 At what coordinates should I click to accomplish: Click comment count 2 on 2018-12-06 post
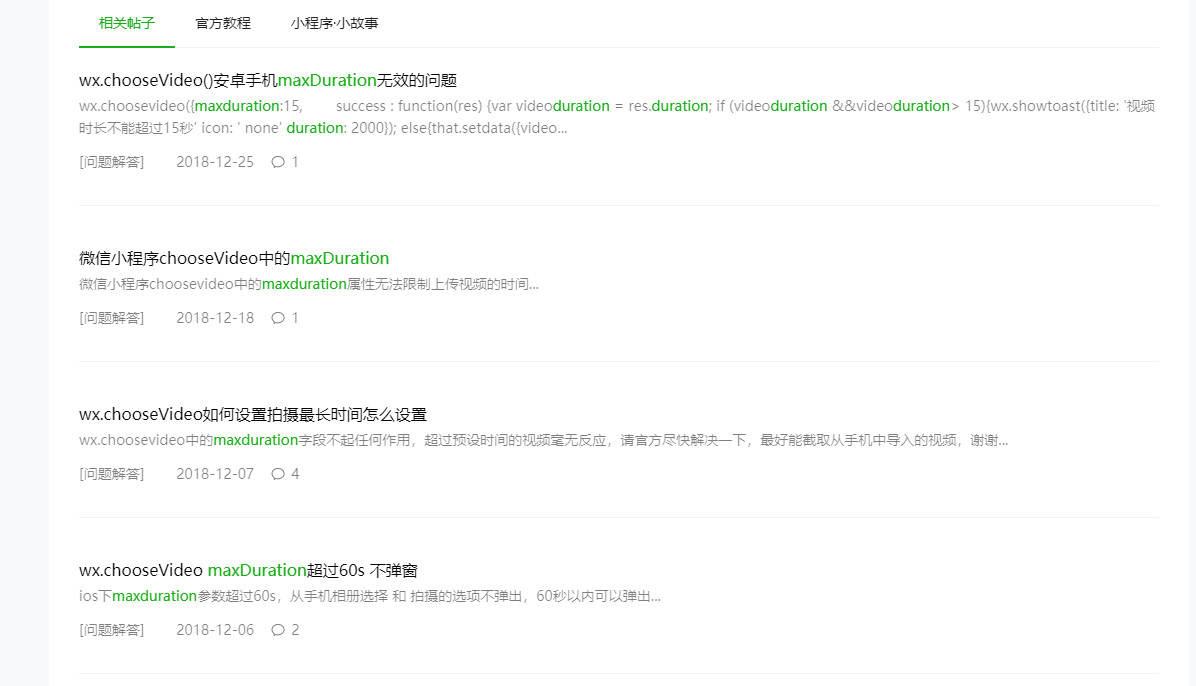(x=295, y=630)
